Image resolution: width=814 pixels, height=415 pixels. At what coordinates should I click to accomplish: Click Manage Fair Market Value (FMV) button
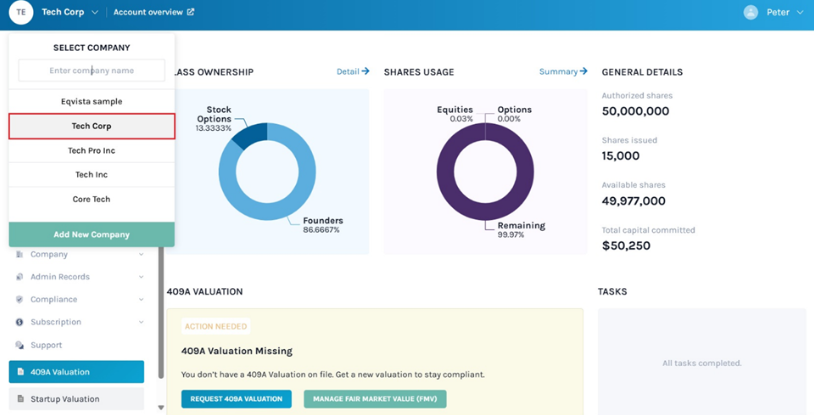pyautogui.click(x=375, y=399)
